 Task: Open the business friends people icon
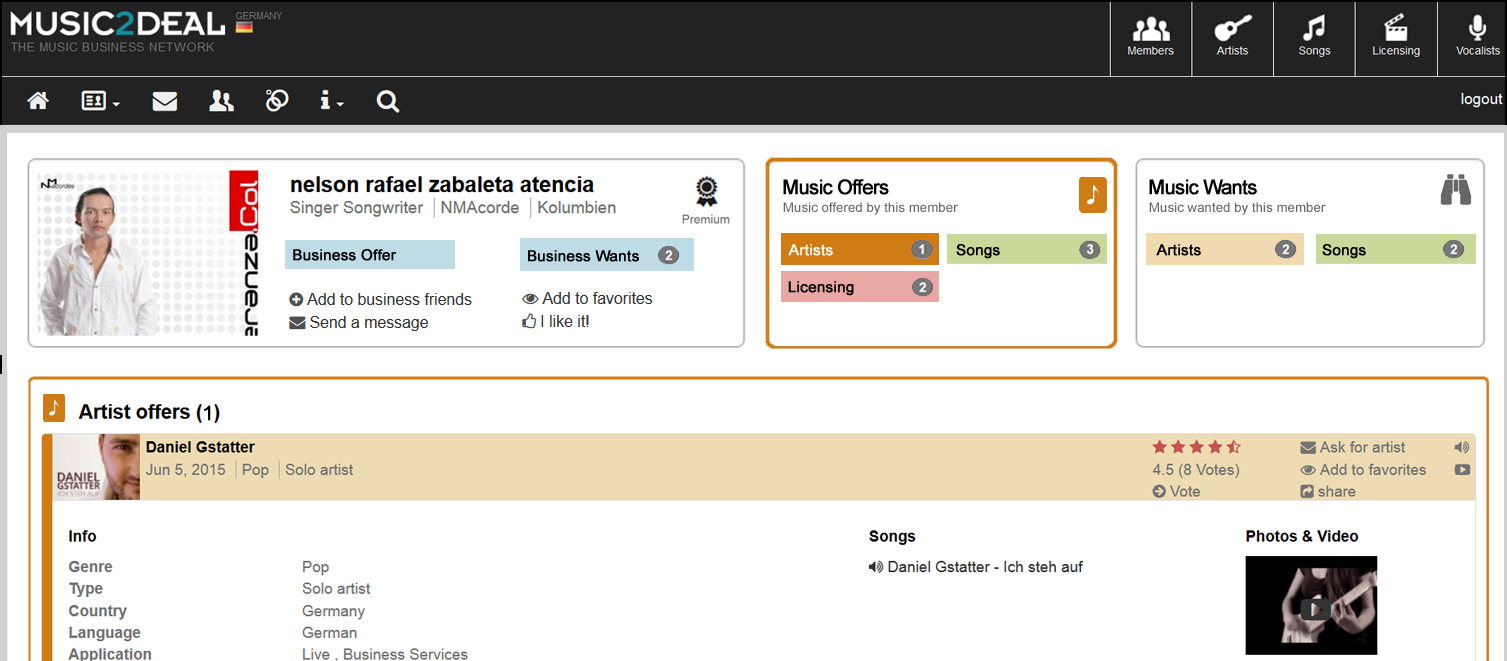pyautogui.click(x=221, y=101)
